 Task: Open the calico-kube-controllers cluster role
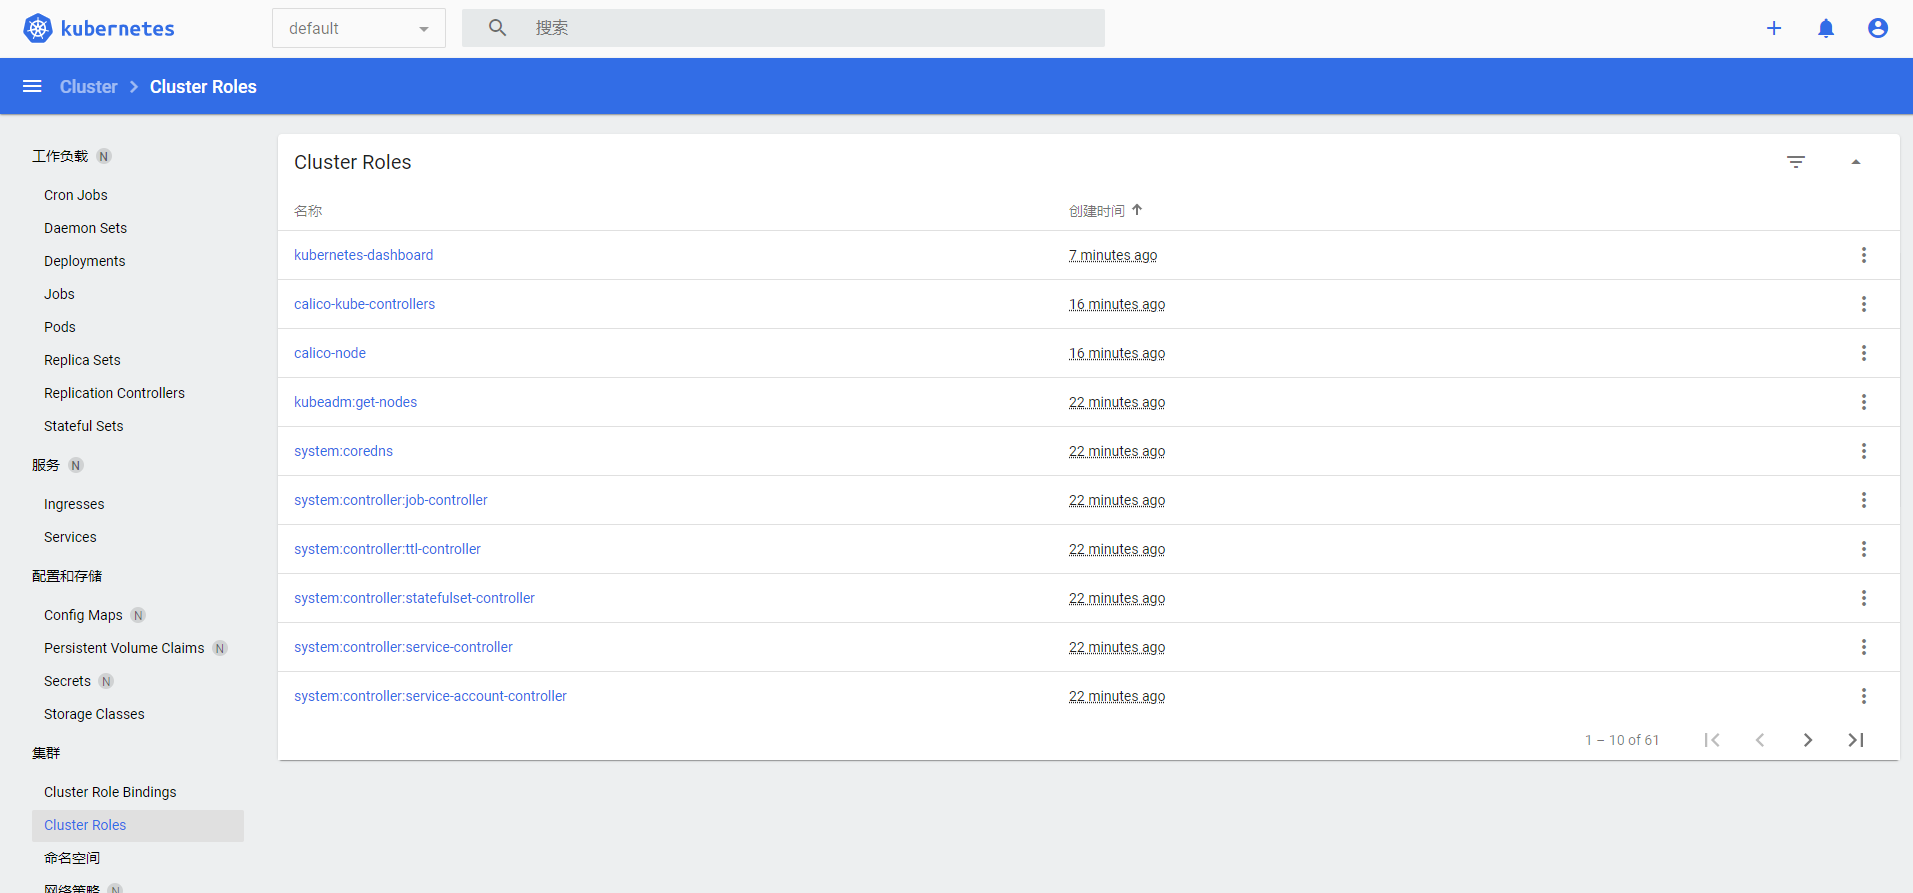[x=365, y=304]
